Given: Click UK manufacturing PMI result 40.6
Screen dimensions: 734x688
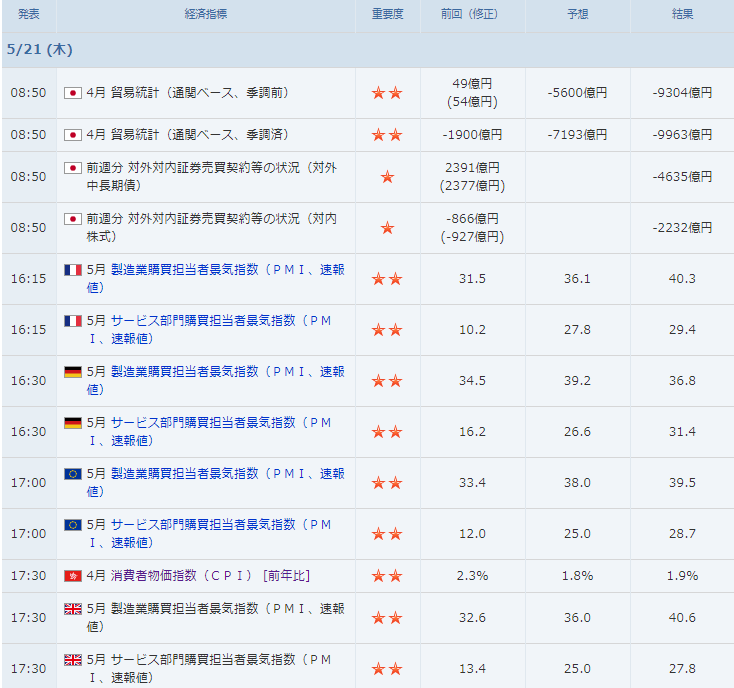Looking at the screenshot, I should (x=682, y=617).
